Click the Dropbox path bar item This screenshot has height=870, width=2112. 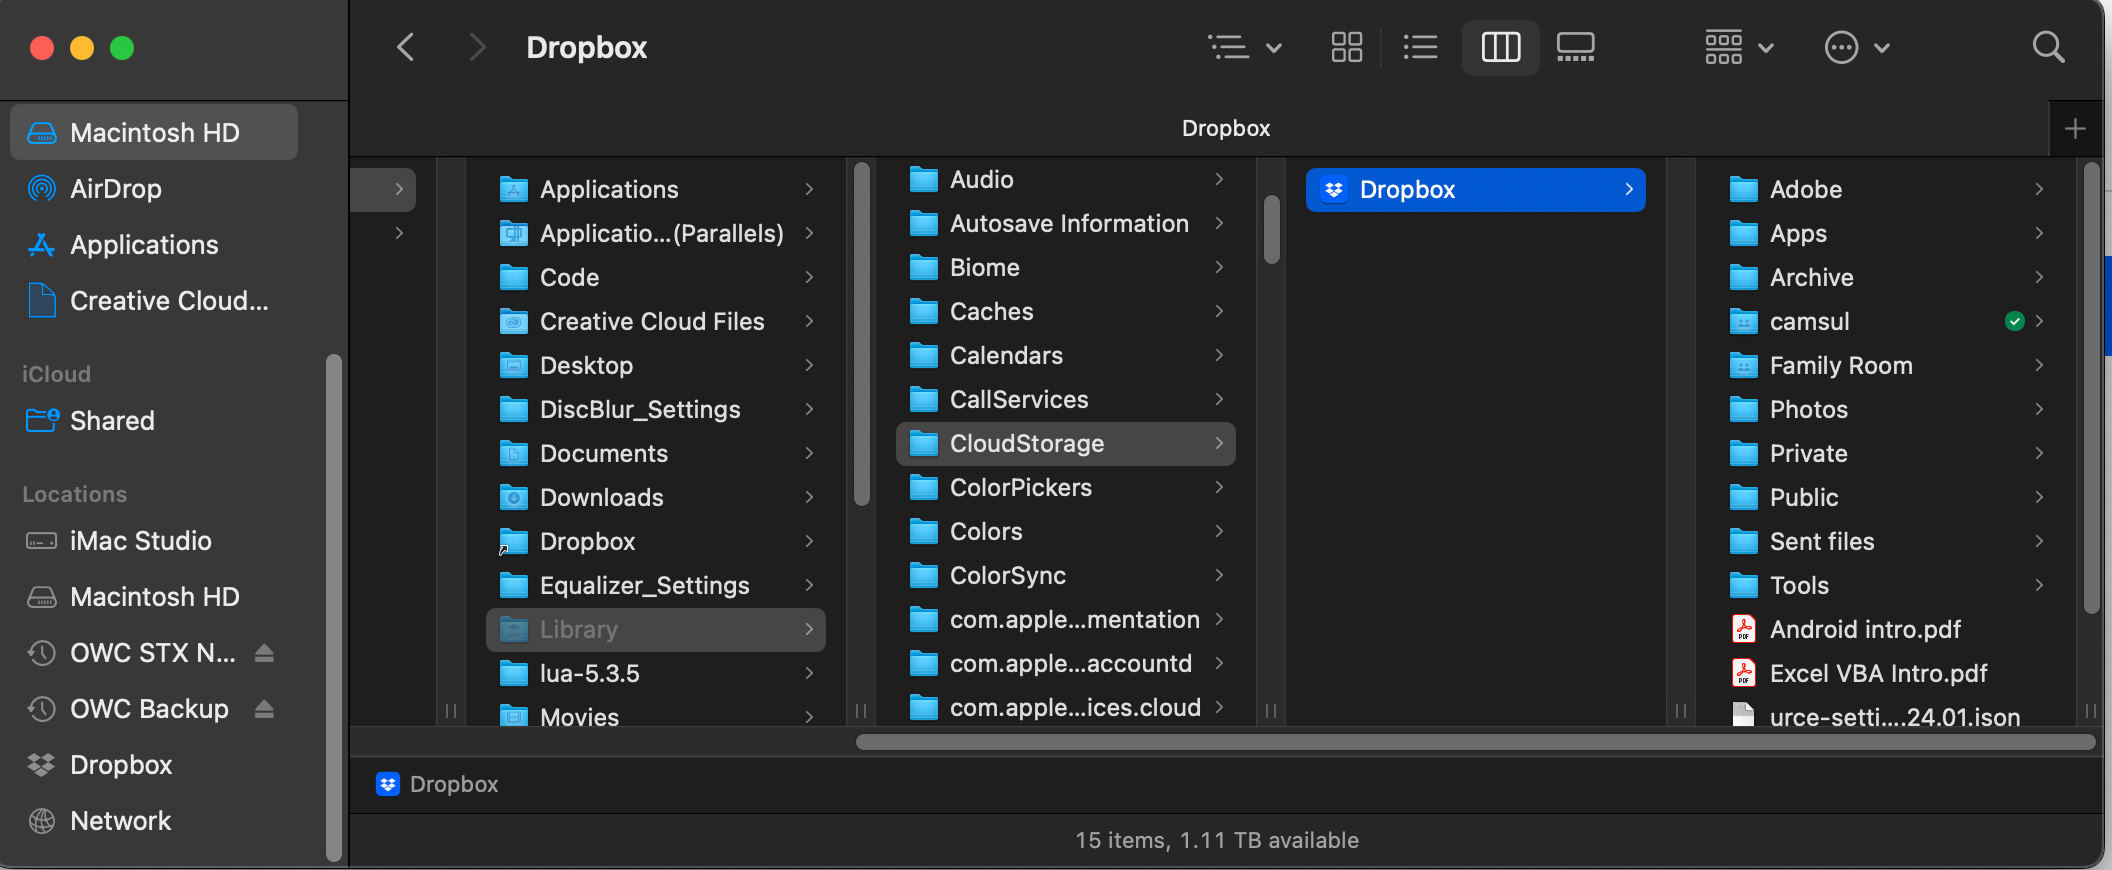pos(437,784)
